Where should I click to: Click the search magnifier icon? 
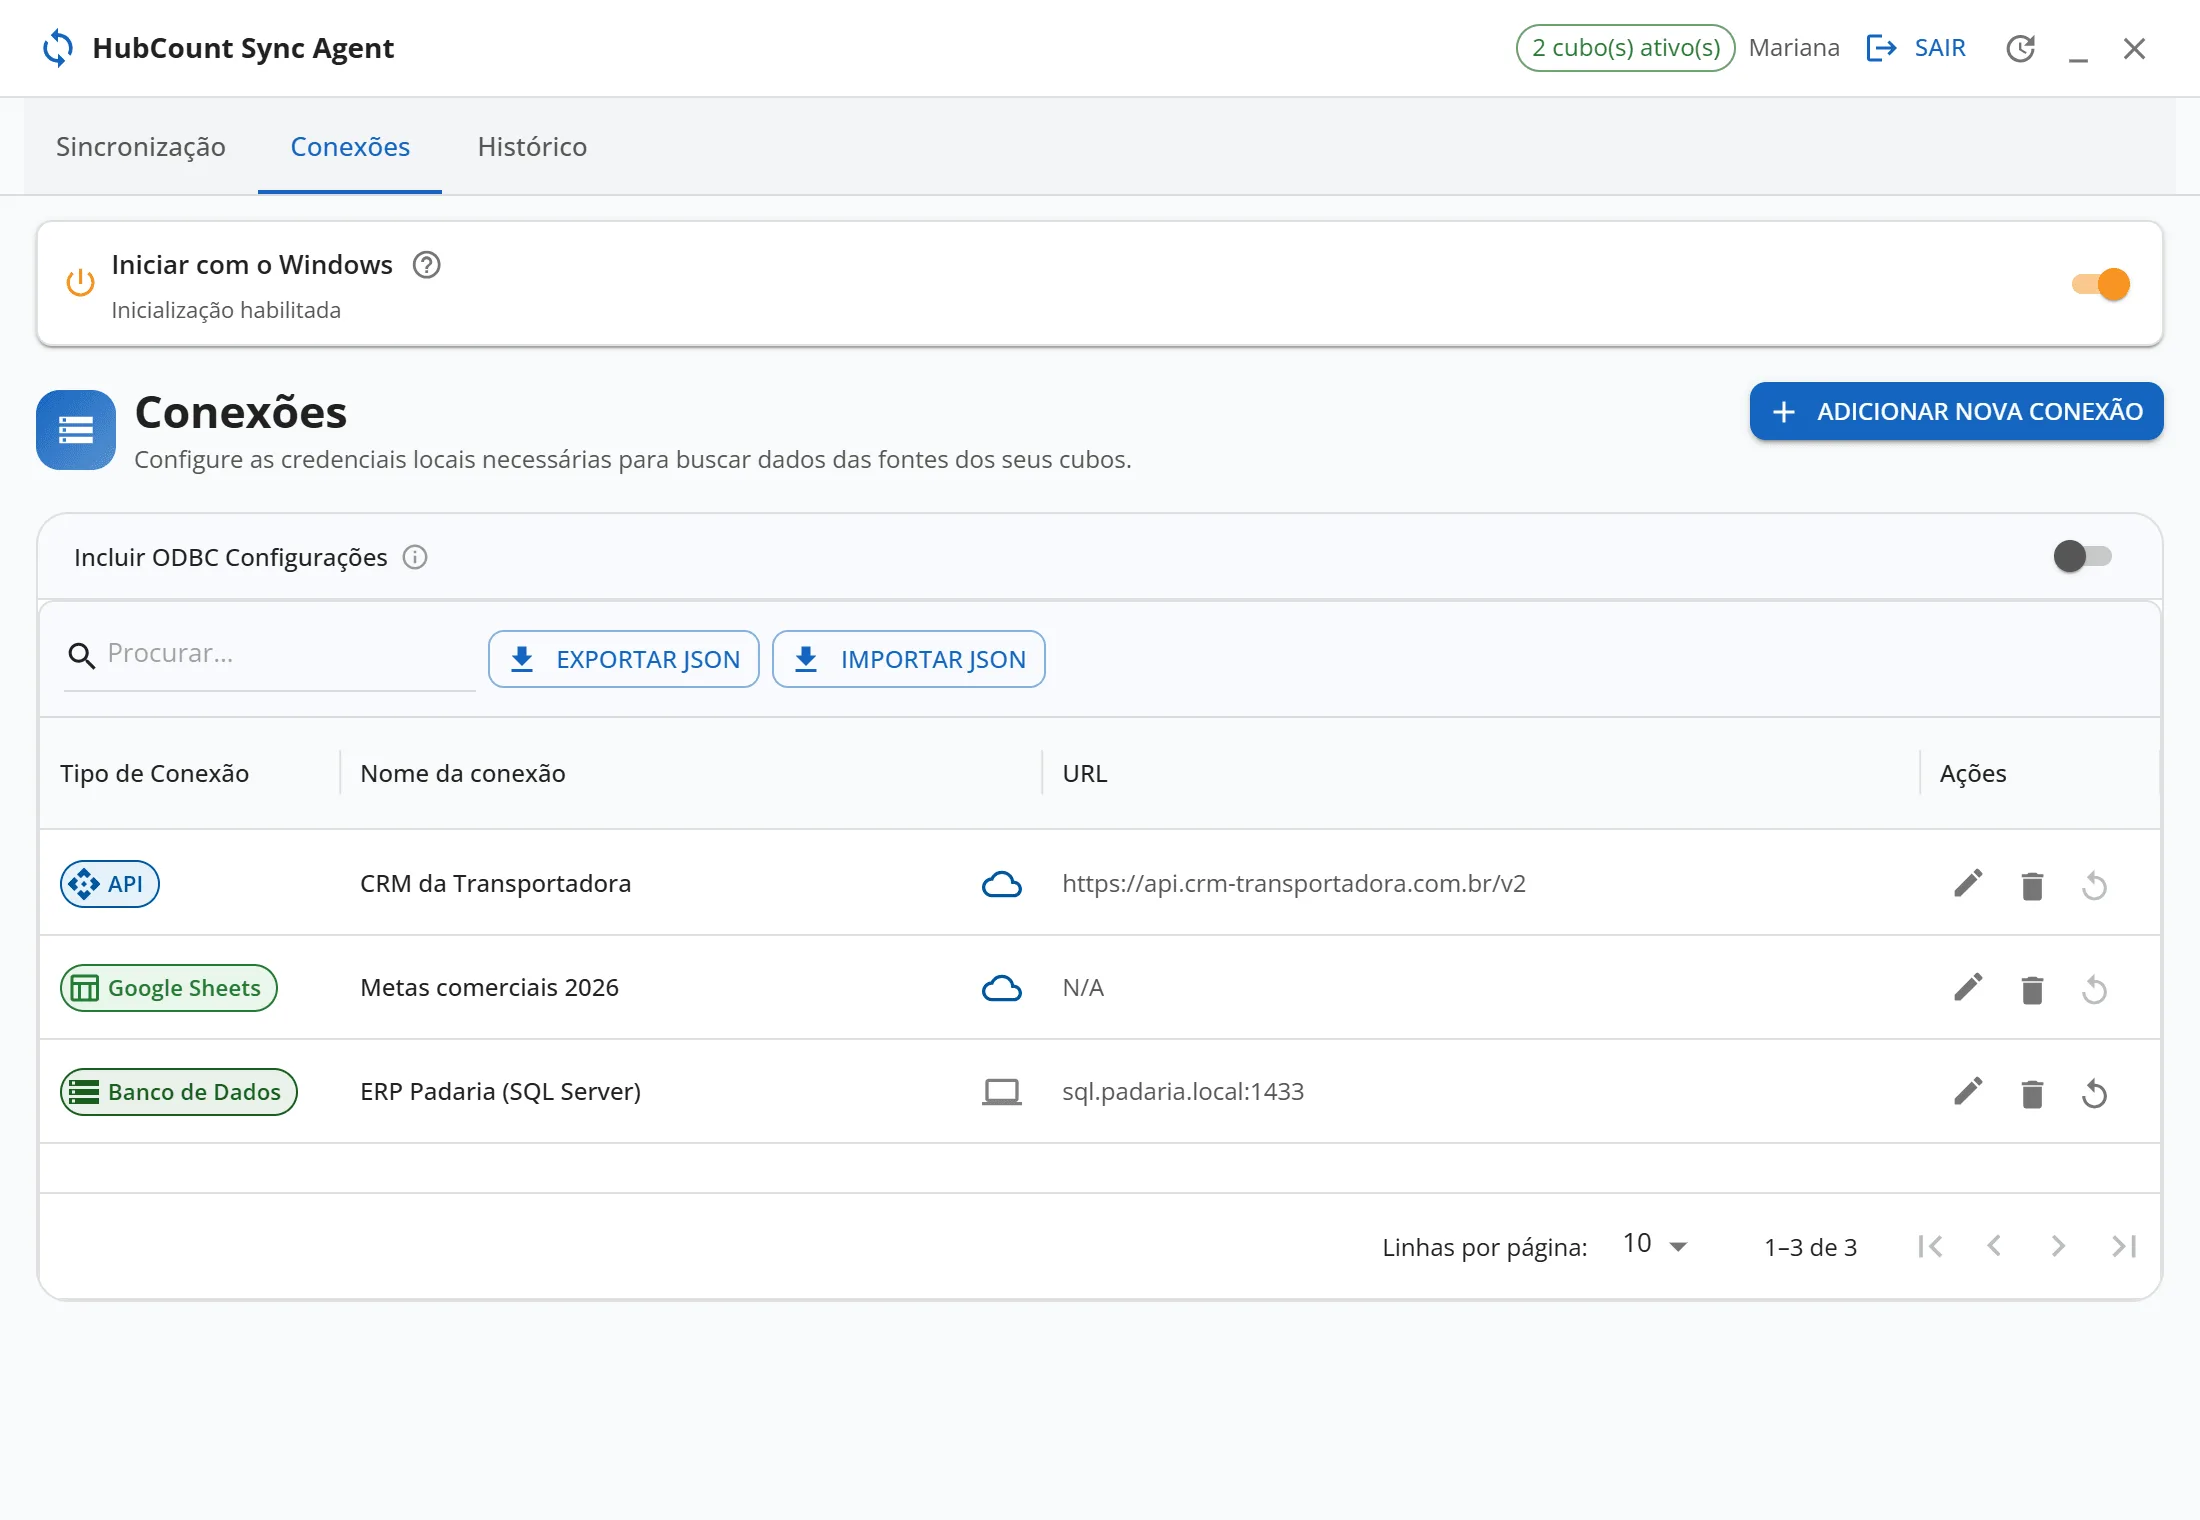point(81,655)
